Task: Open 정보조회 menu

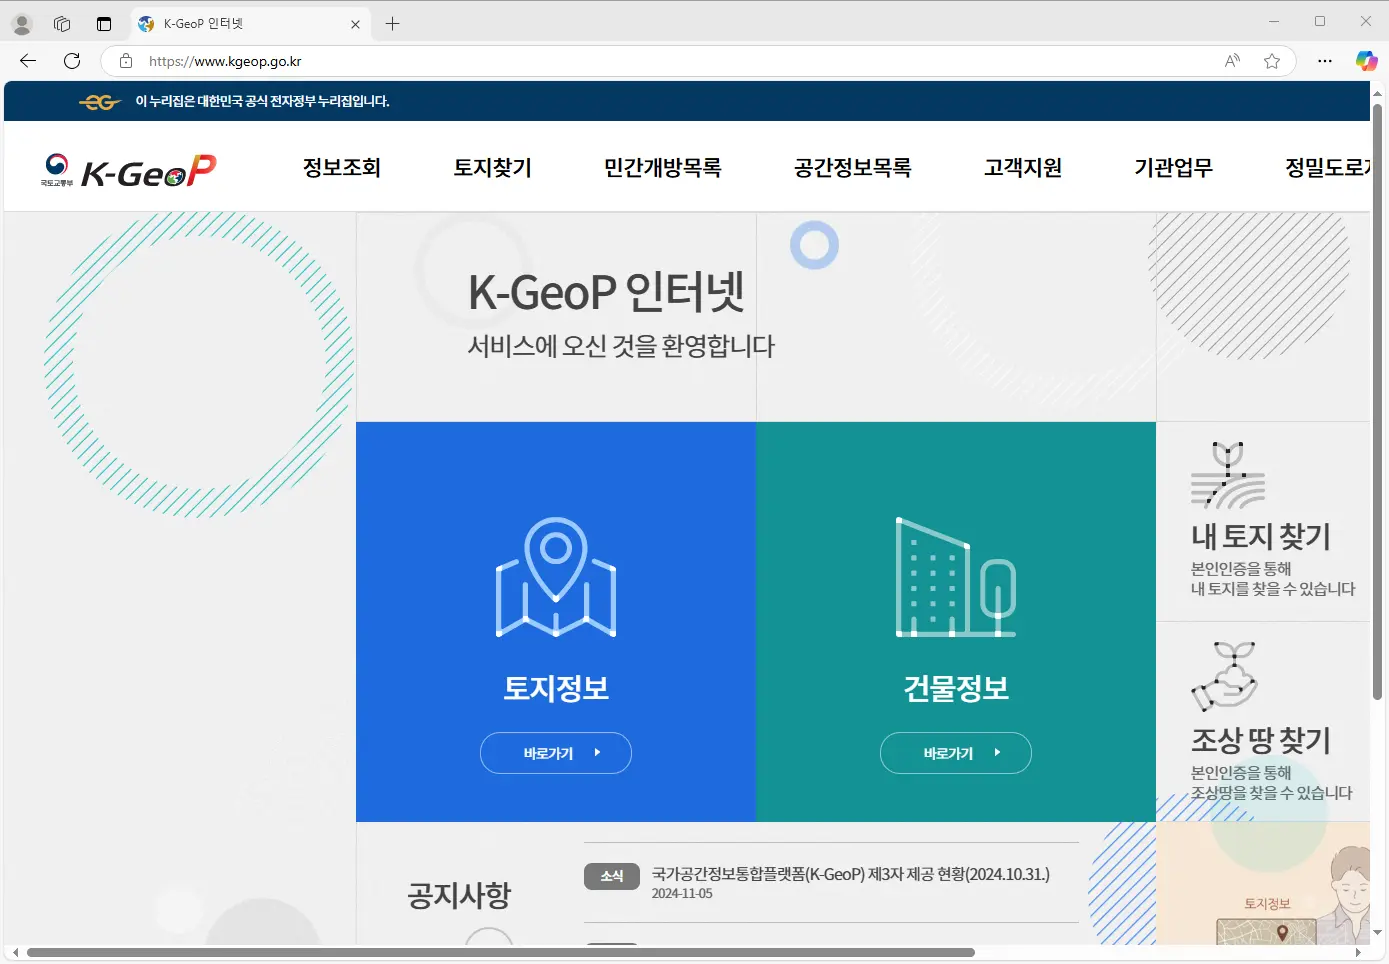Action: pyautogui.click(x=342, y=167)
